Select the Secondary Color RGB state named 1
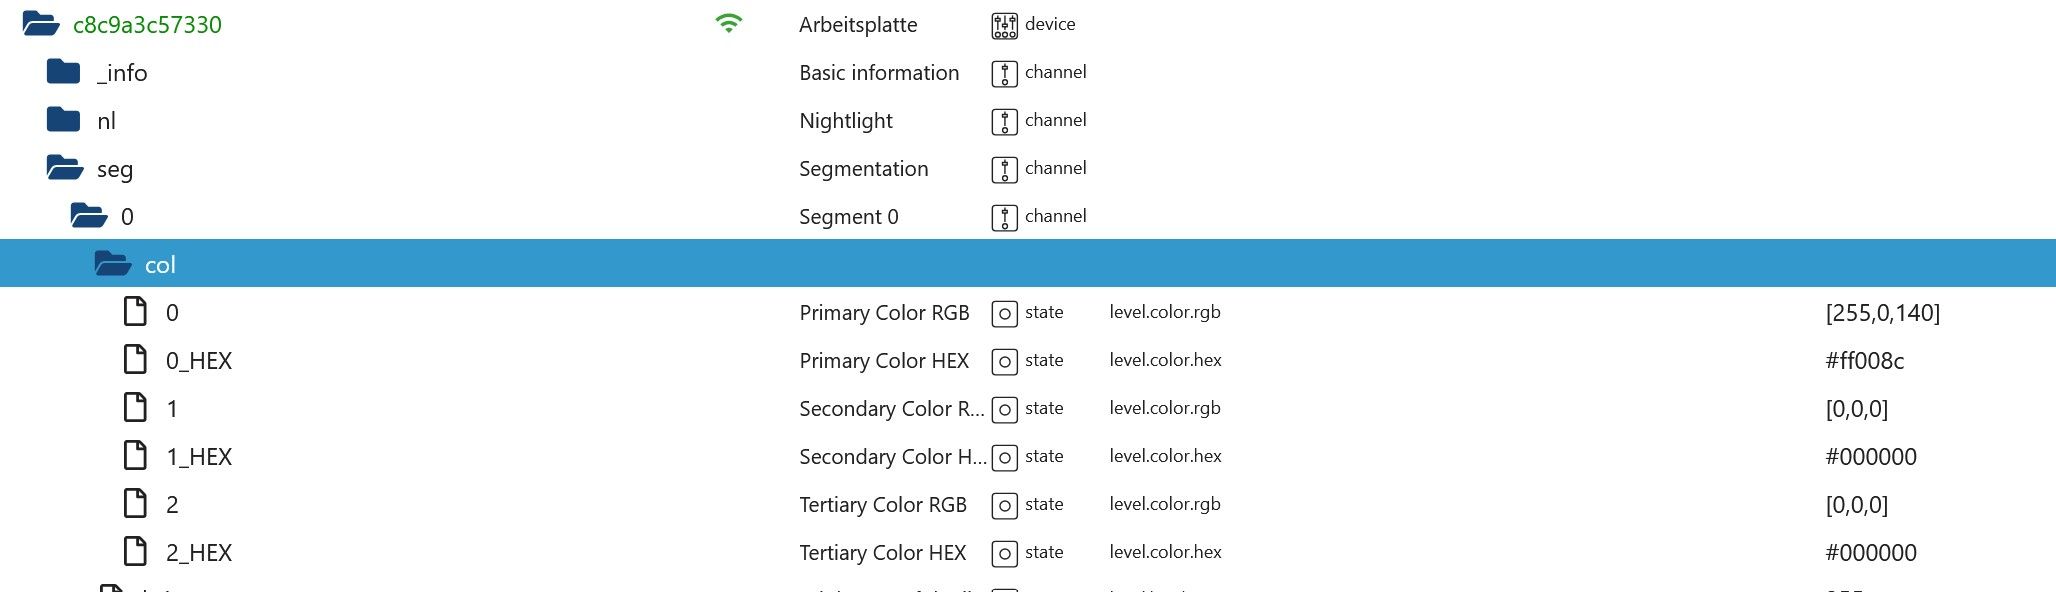This screenshot has width=2056, height=592. pos(172,409)
